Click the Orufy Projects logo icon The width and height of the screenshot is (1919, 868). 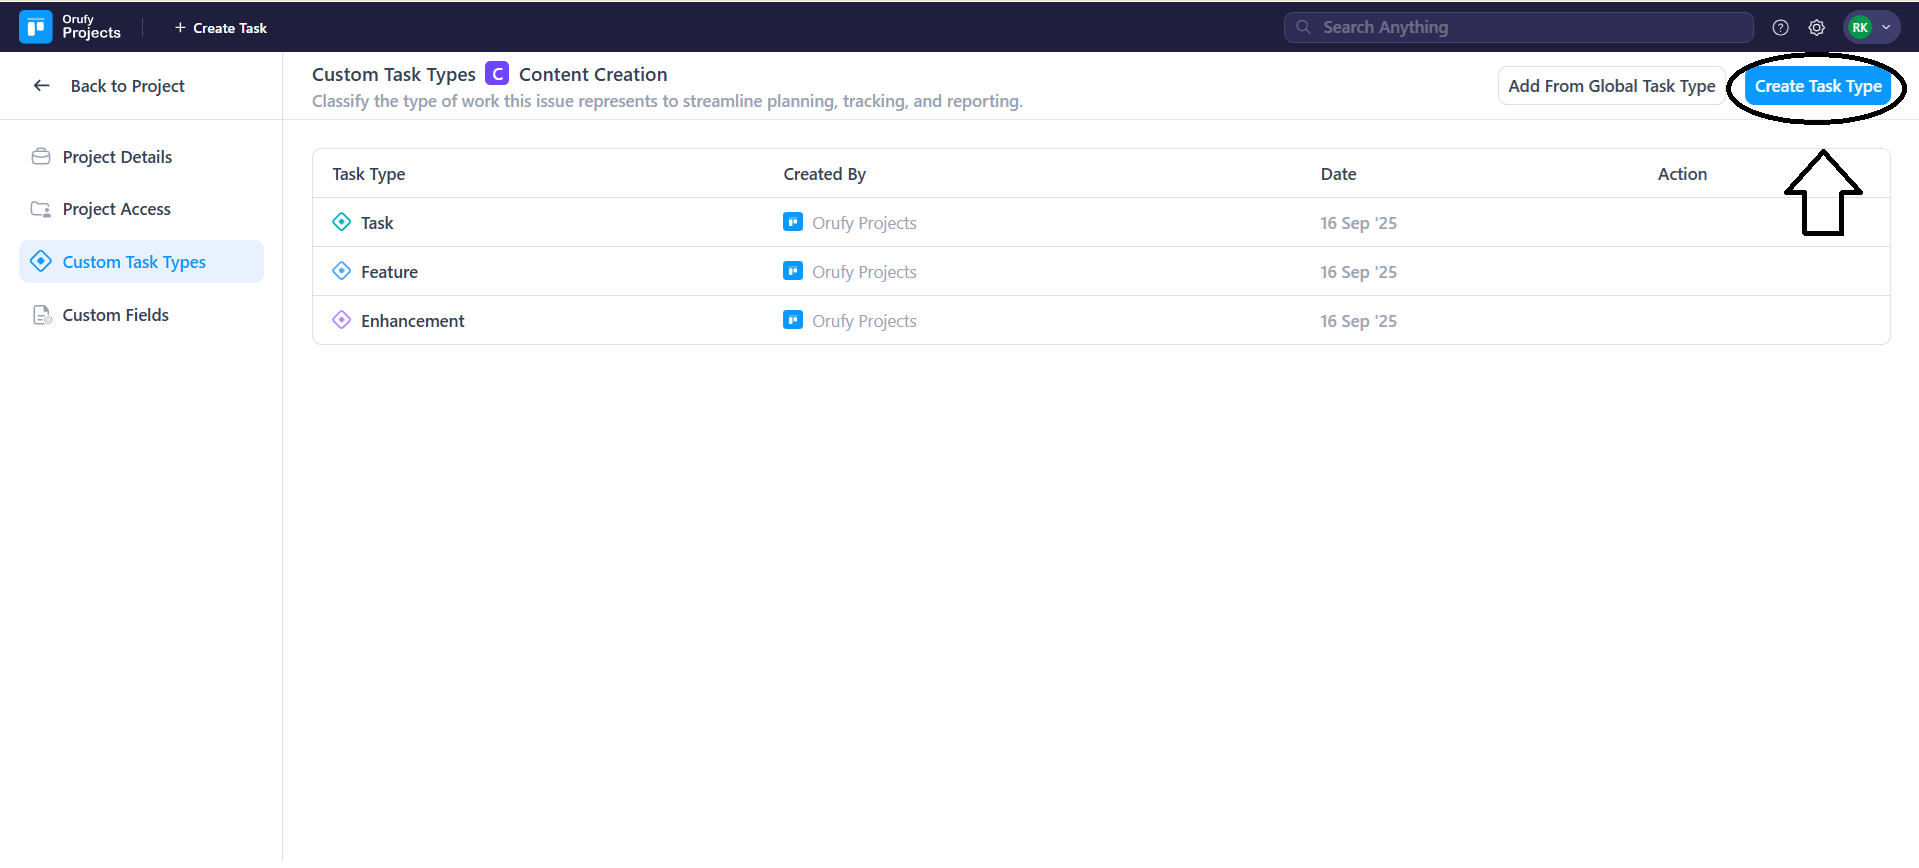[35, 27]
